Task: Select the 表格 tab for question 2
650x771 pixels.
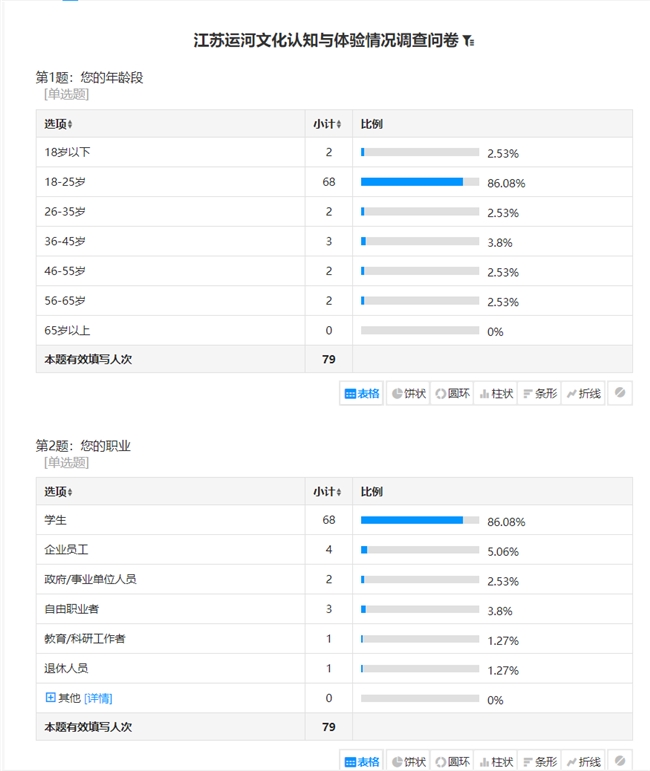Action: tap(362, 762)
